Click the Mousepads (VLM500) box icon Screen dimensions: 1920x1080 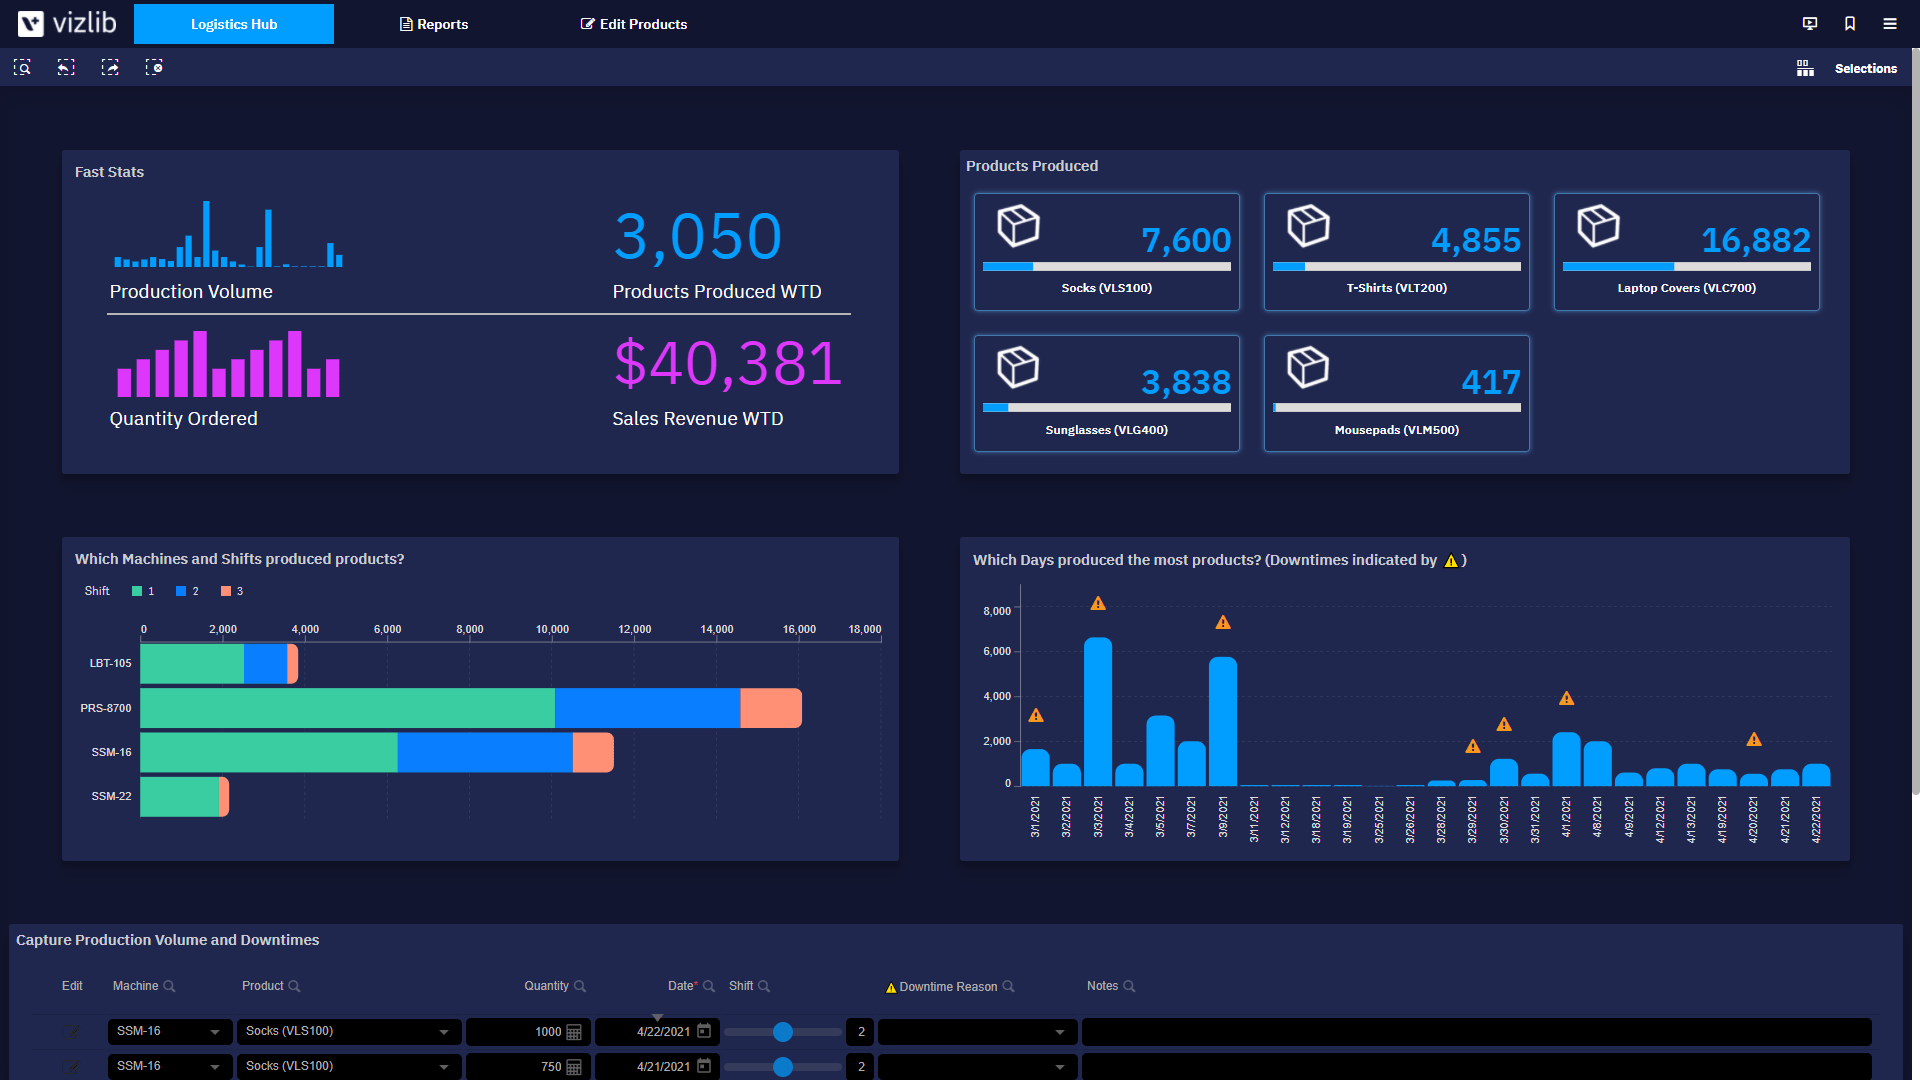tap(1308, 367)
